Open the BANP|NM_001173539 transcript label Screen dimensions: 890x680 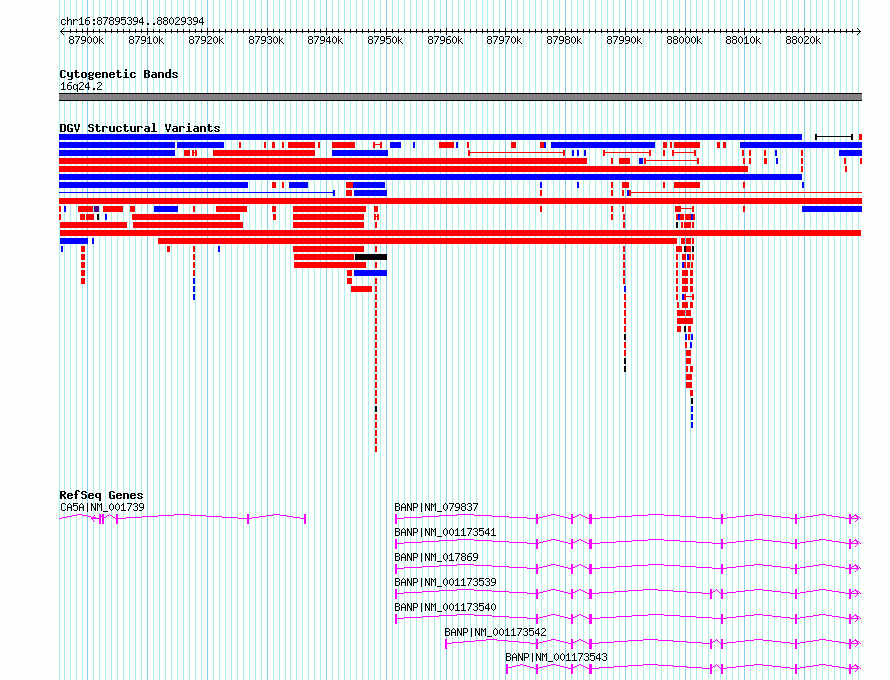(x=446, y=582)
